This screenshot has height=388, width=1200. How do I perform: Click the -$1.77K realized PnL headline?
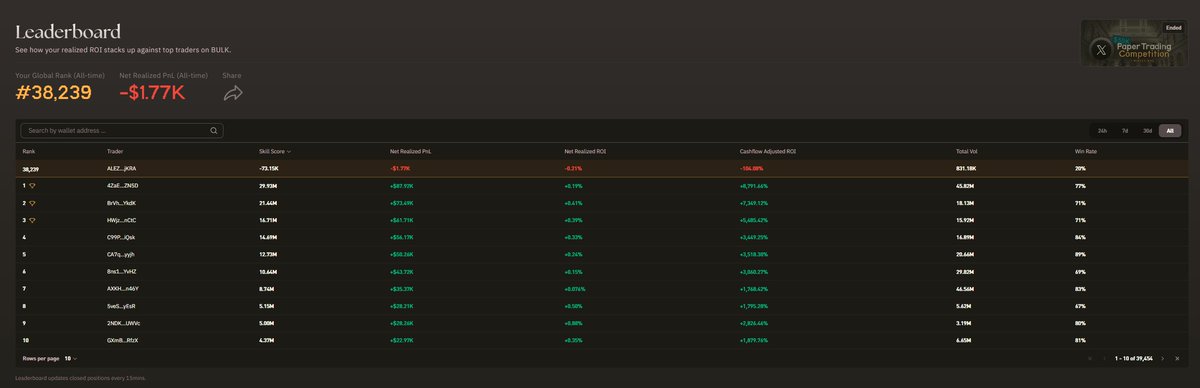point(152,93)
